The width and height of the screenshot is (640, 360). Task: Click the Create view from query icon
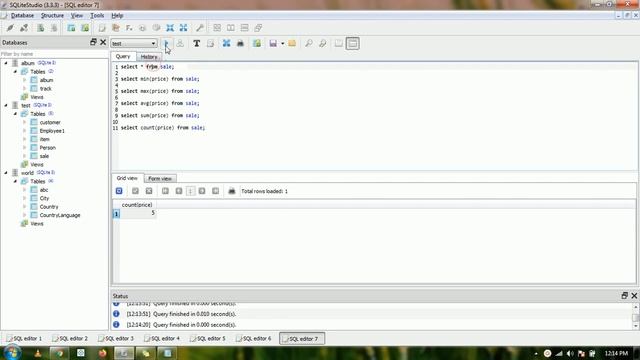(x=256, y=43)
